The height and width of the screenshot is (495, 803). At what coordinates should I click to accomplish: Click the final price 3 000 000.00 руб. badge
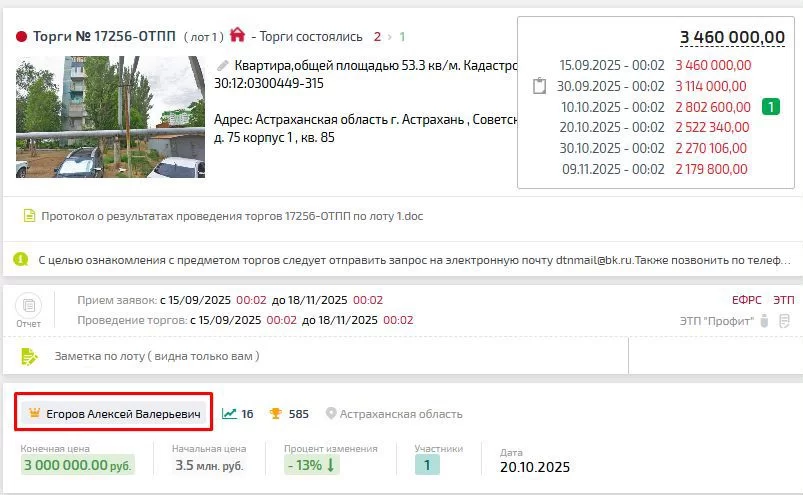78,465
